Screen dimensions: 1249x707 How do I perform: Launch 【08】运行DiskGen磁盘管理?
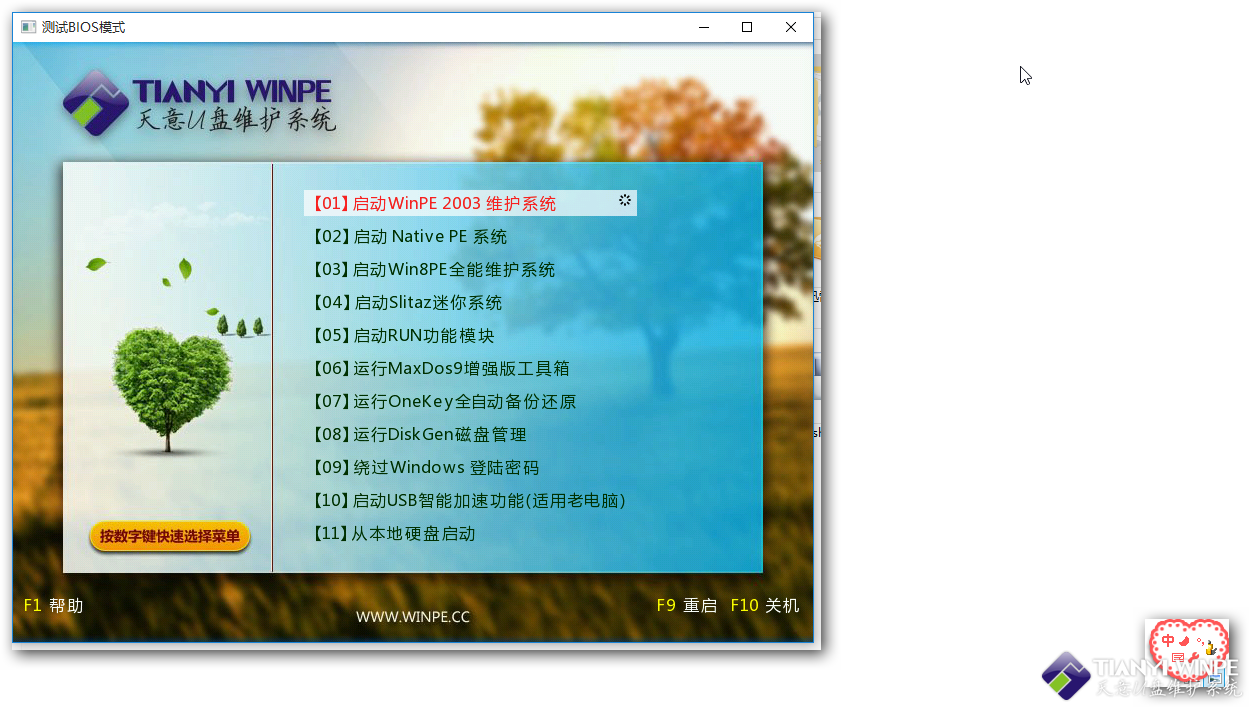pyautogui.click(x=419, y=435)
